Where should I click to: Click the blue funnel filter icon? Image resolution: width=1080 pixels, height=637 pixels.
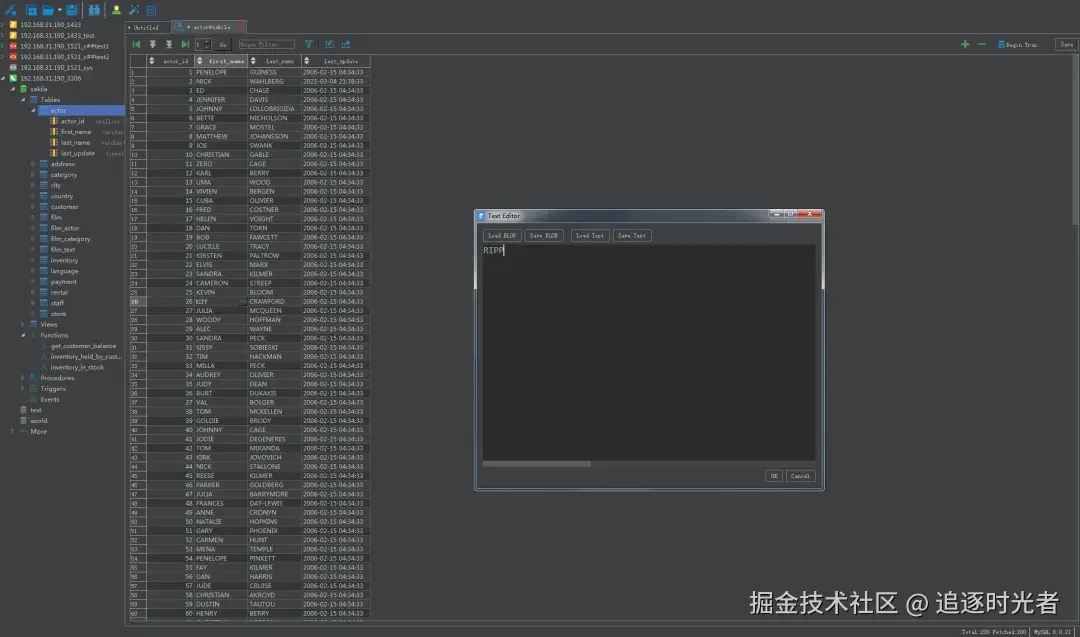(308, 44)
